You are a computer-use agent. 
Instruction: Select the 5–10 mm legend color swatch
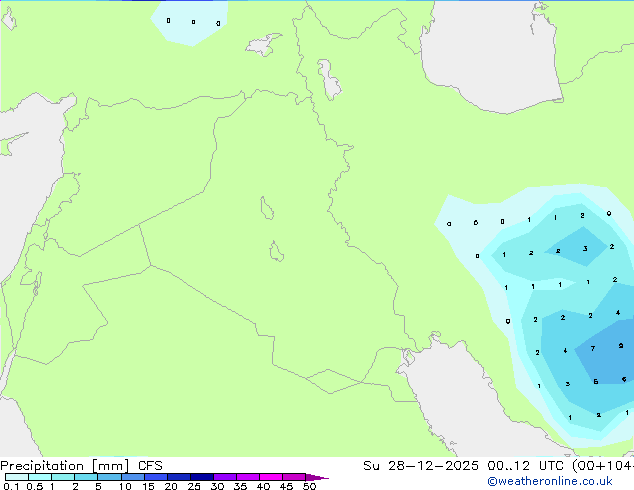pos(109,477)
